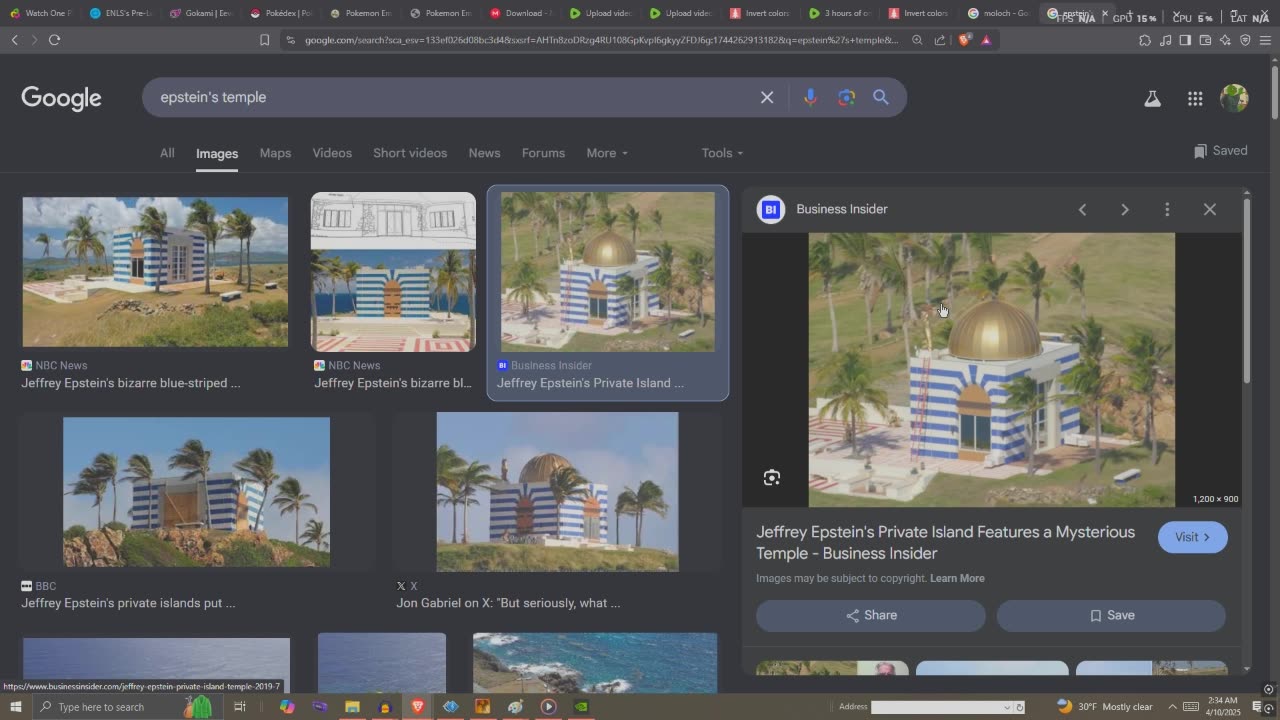Expand the Tools dropdown

pos(722,153)
